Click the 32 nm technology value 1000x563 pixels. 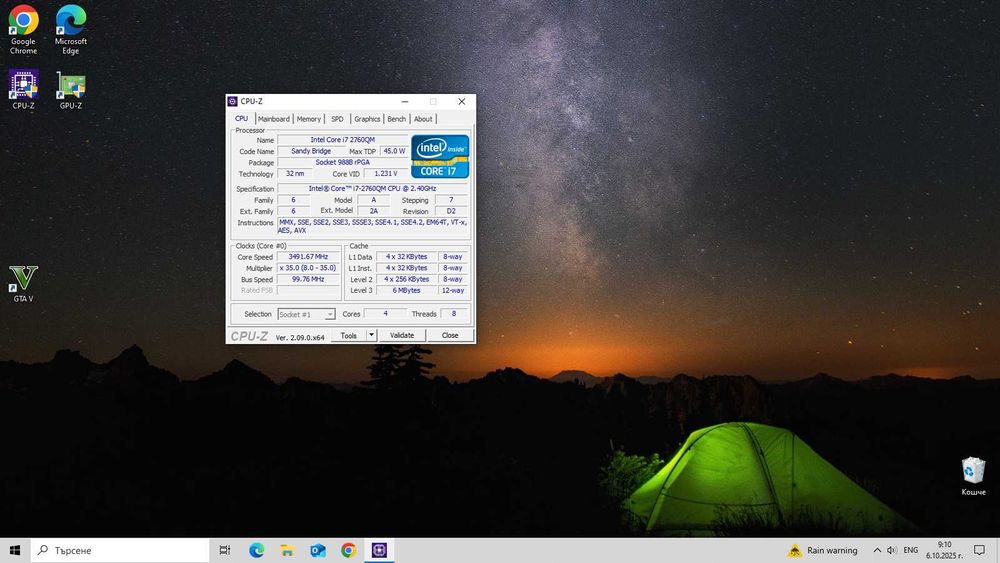coord(295,173)
